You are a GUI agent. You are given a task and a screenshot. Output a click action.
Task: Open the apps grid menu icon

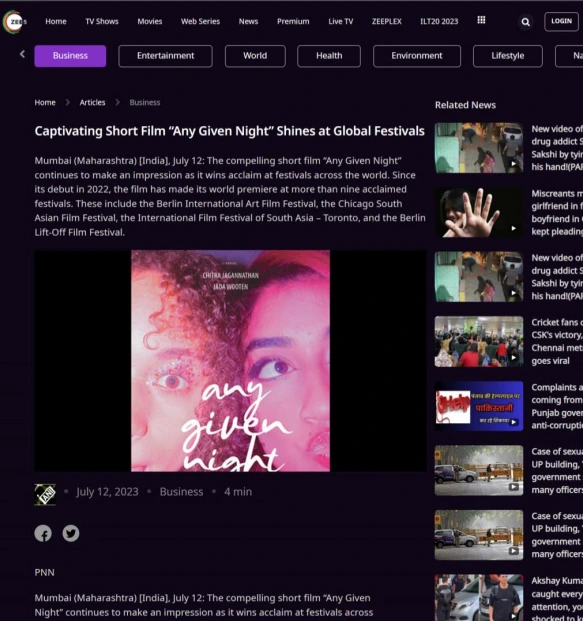(x=481, y=20)
